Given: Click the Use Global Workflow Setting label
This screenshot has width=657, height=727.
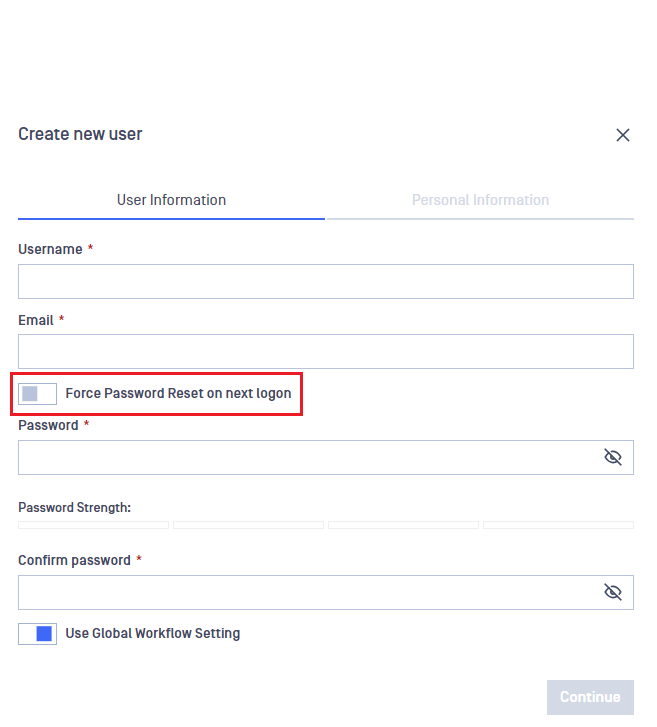Looking at the screenshot, I should [153, 633].
